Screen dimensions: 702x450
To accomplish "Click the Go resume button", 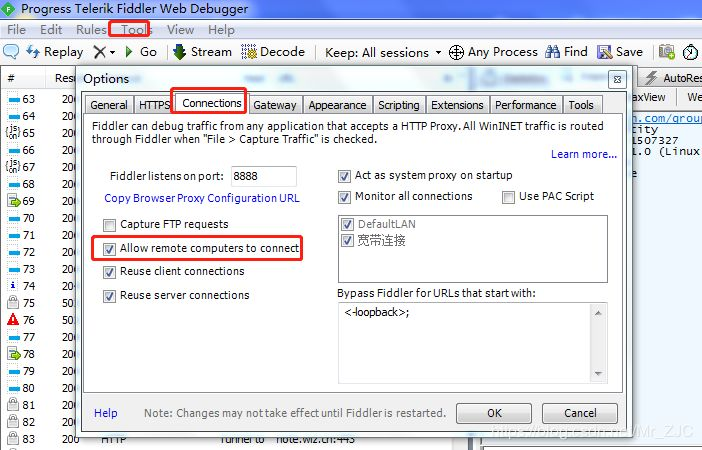I will click(141, 52).
